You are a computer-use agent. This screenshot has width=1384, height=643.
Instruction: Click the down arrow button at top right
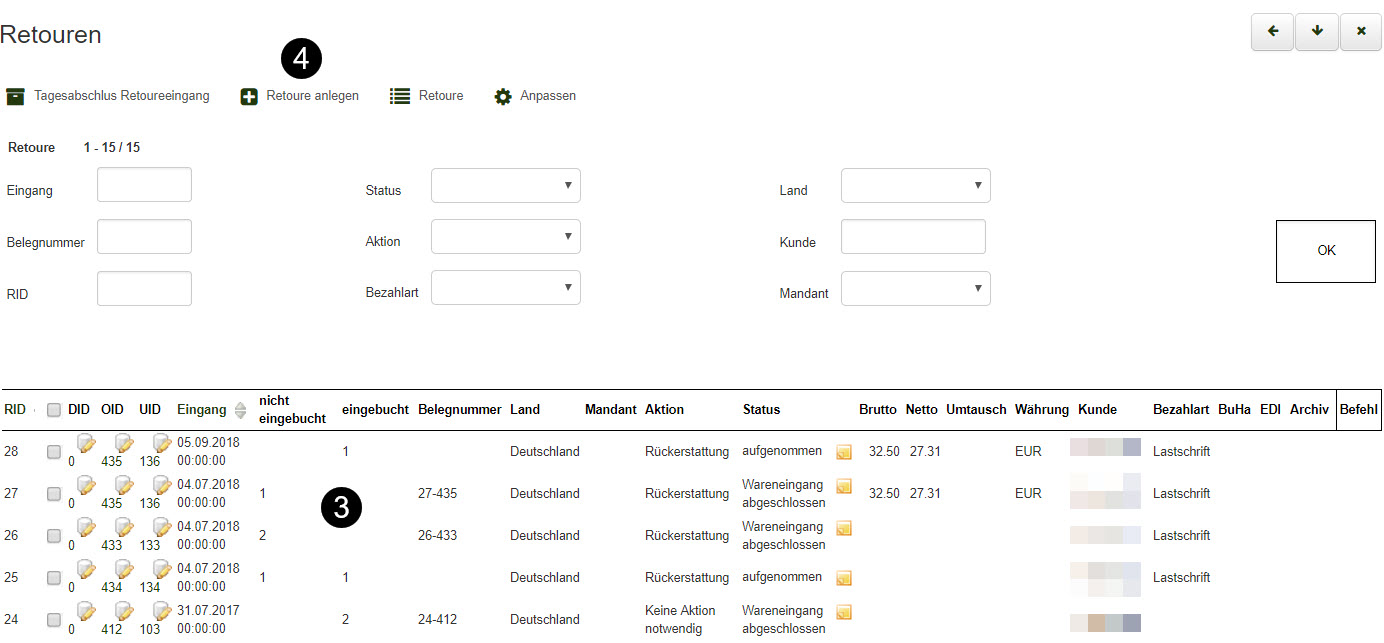click(1317, 31)
